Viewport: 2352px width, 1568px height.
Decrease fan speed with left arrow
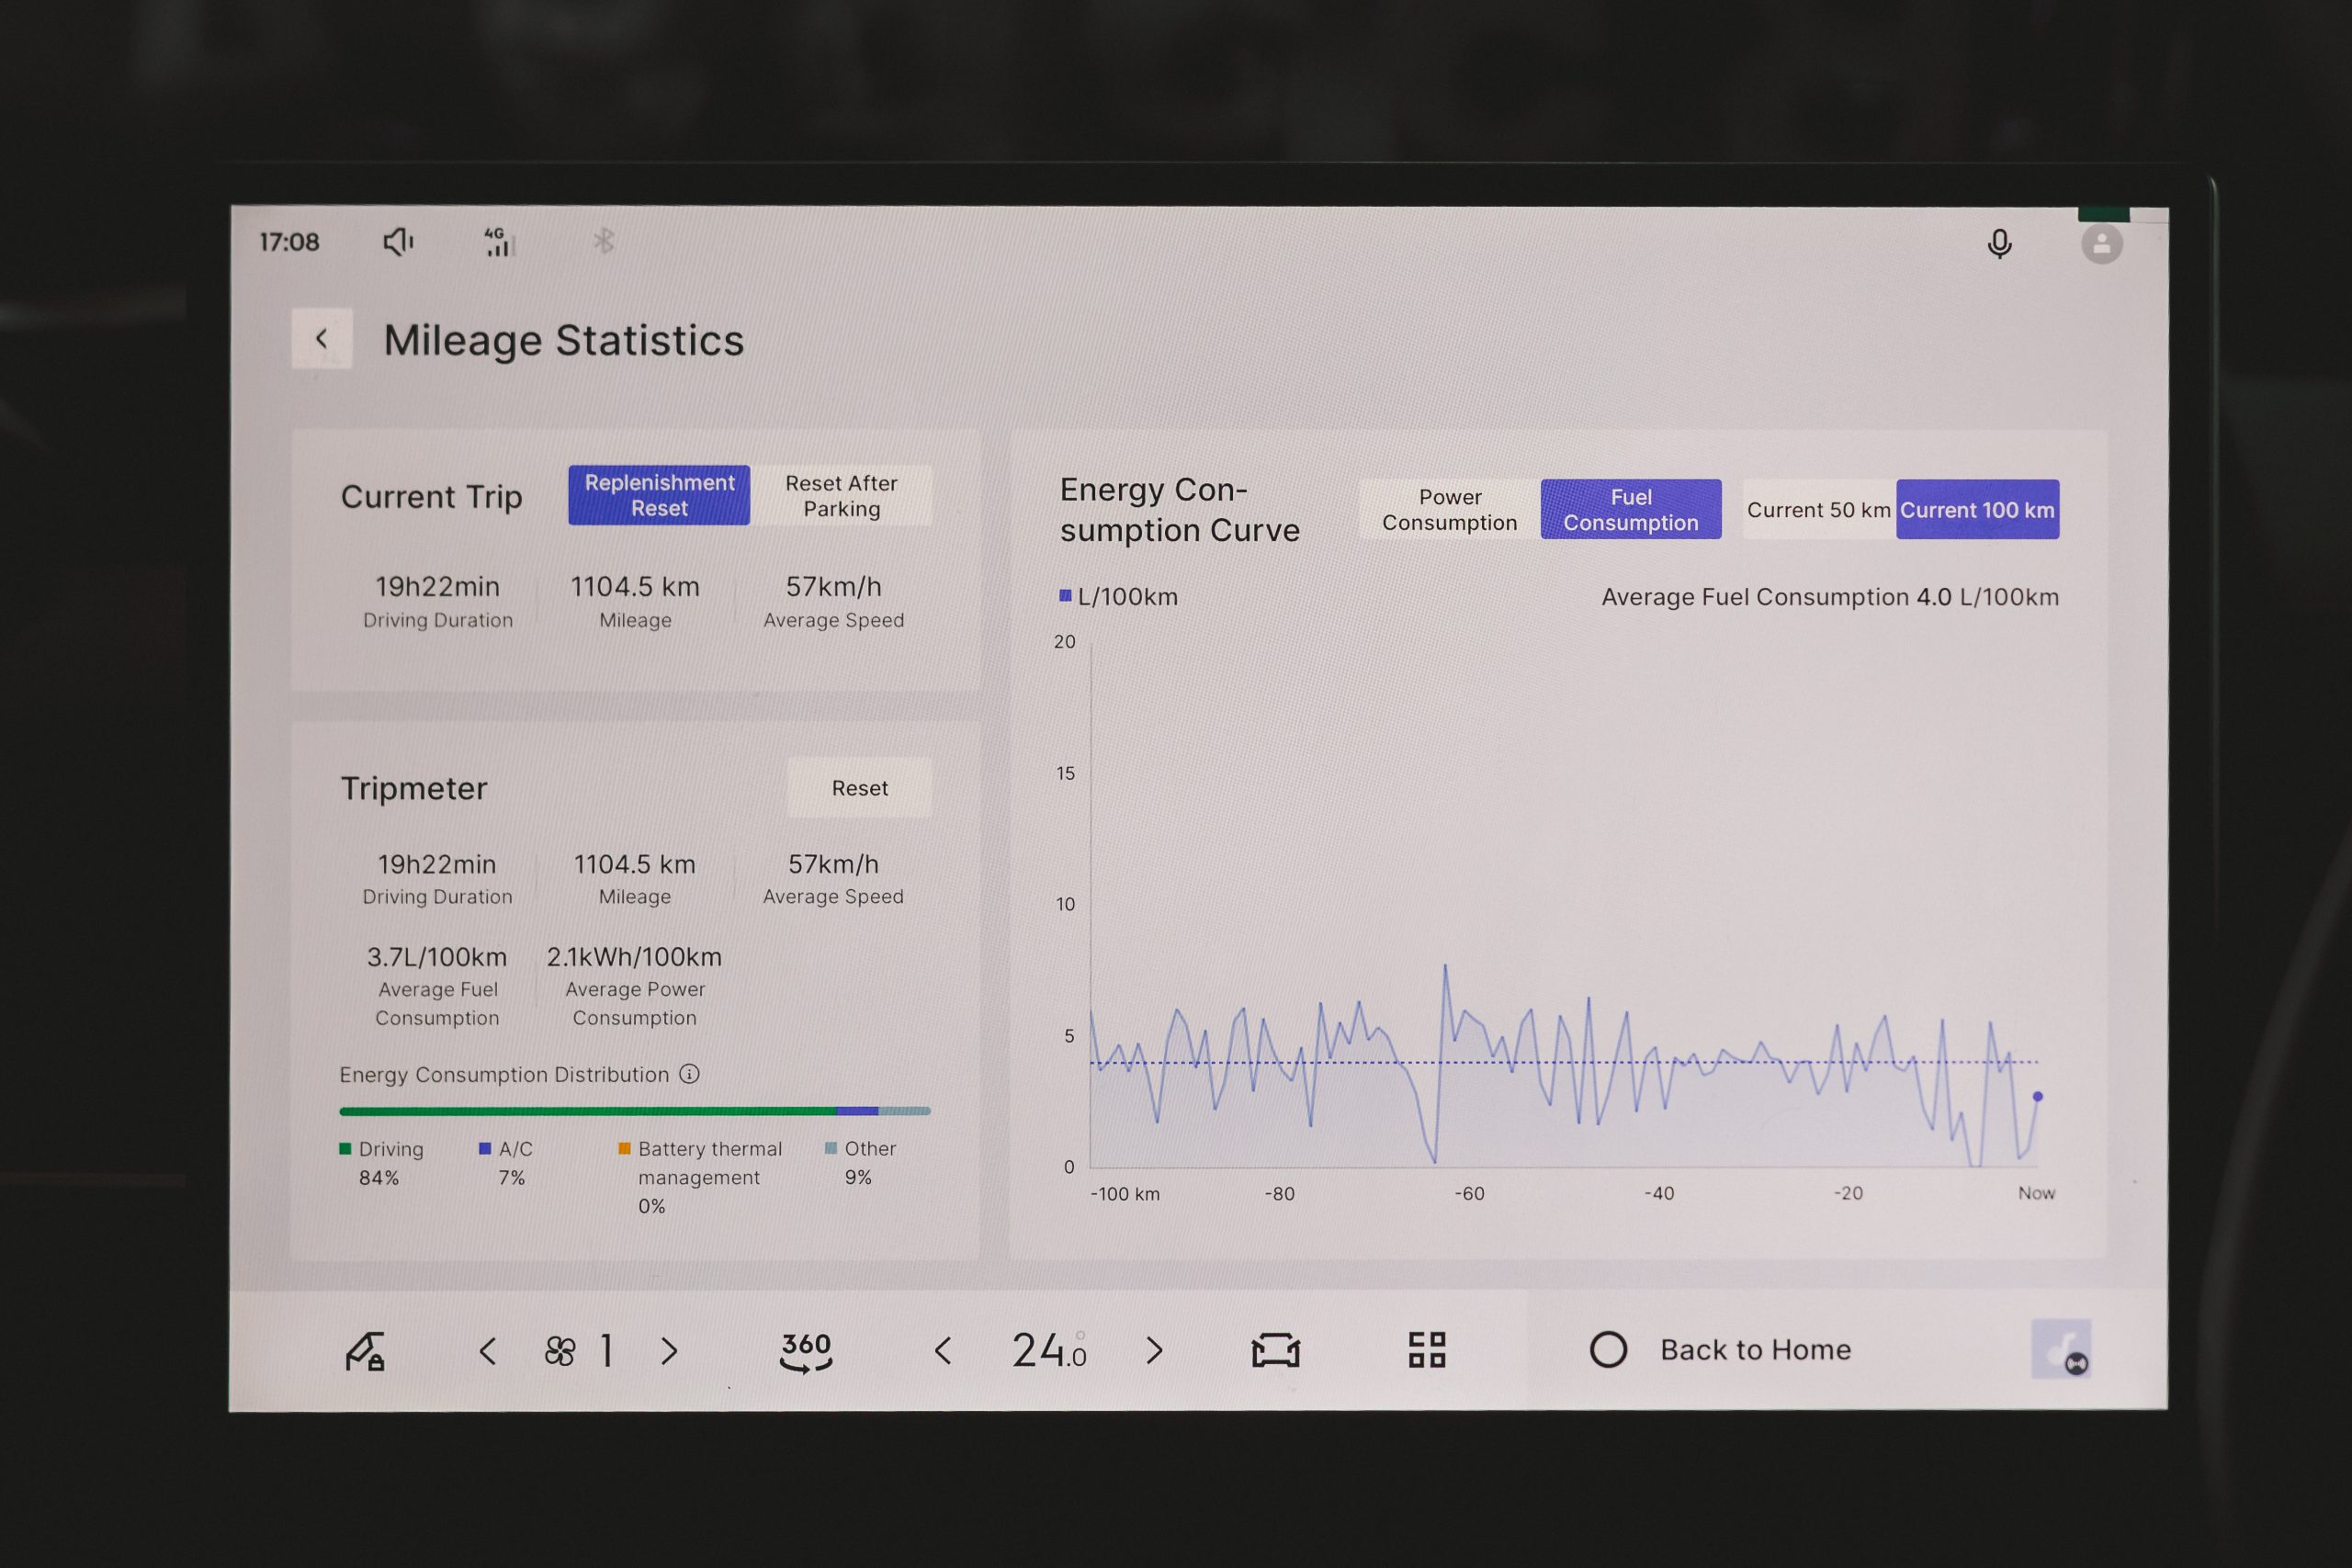tap(488, 1352)
